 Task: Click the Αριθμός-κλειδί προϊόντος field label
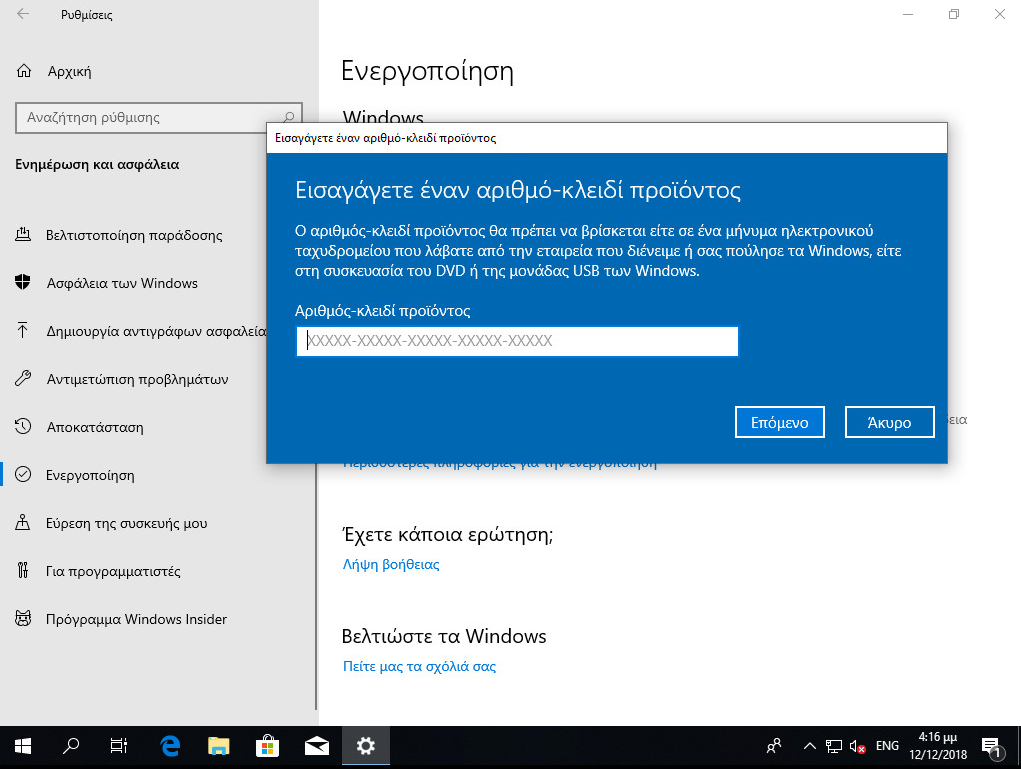tap(382, 311)
